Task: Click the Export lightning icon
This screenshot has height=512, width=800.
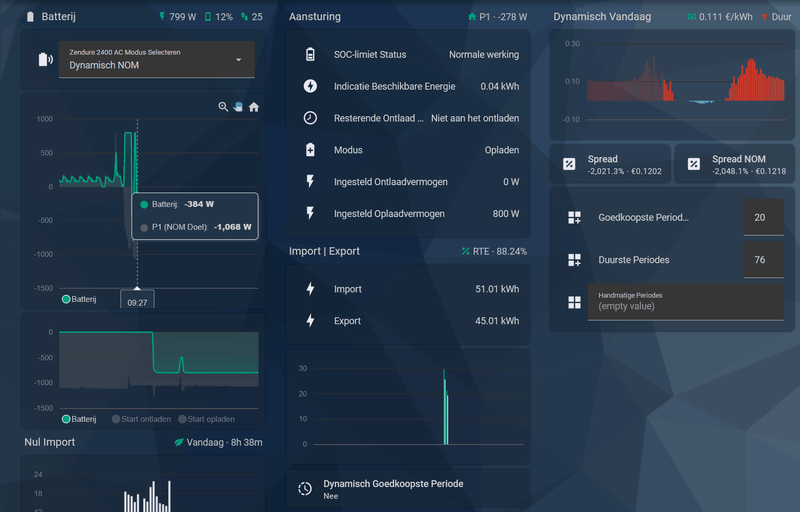Action: (310, 321)
